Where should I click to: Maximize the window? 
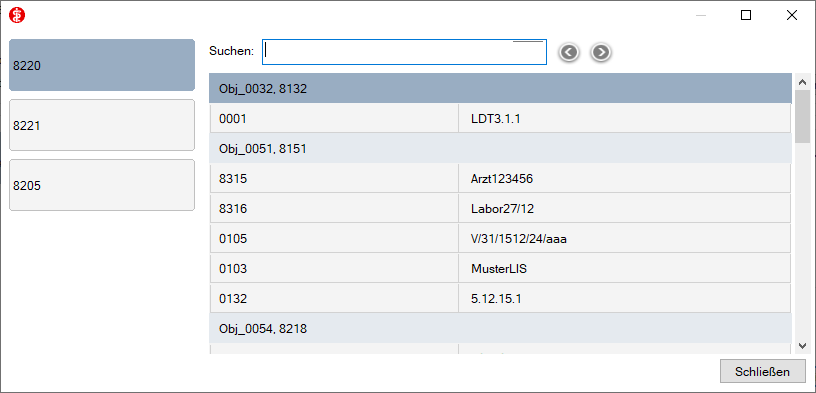pyautogui.click(x=746, y=16)
